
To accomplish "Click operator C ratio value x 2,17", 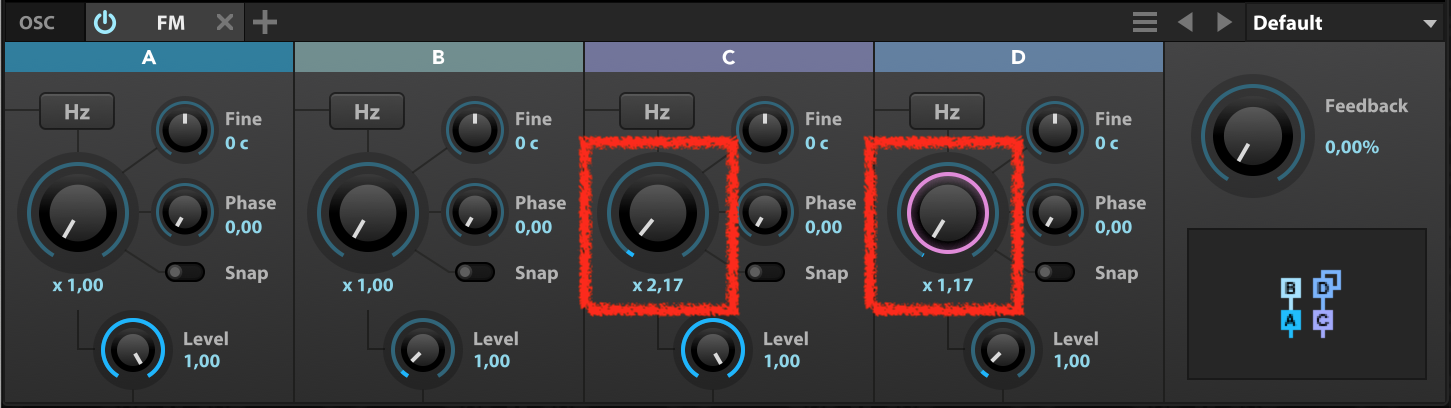I will [x=658, y=285].
